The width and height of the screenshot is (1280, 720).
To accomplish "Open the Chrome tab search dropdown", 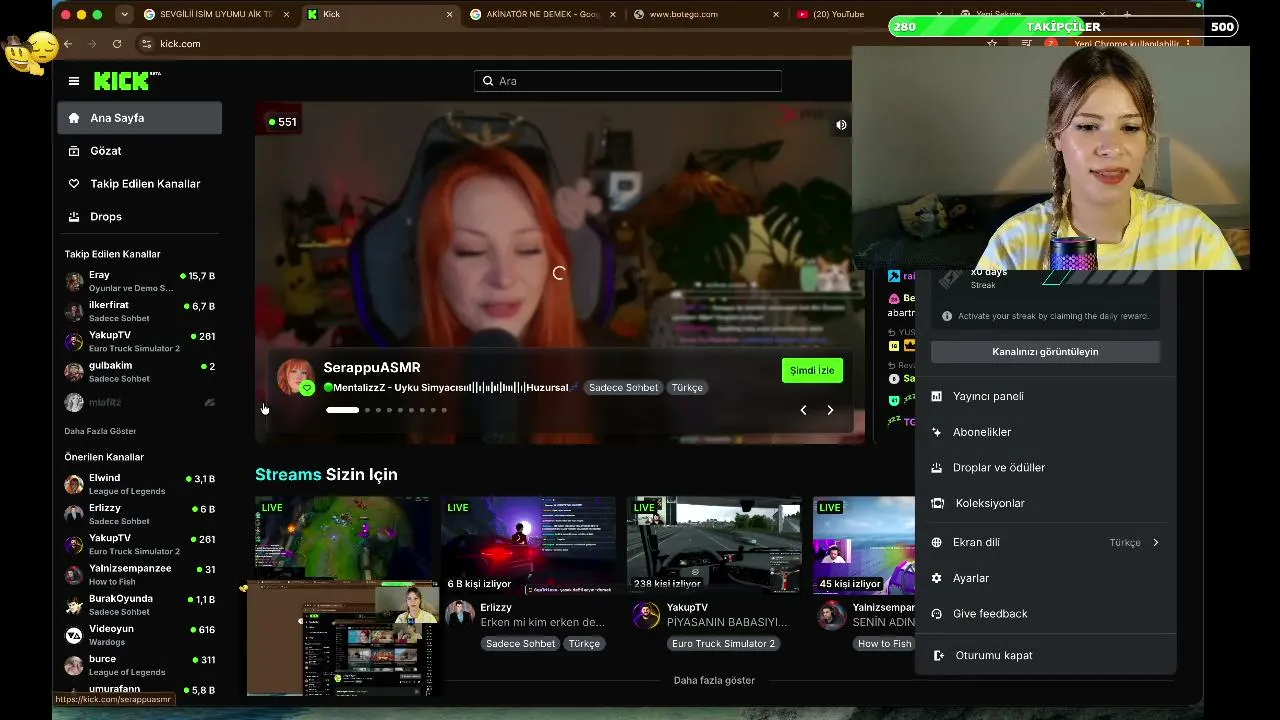I will pyautogui.click(x=124, y=15).
